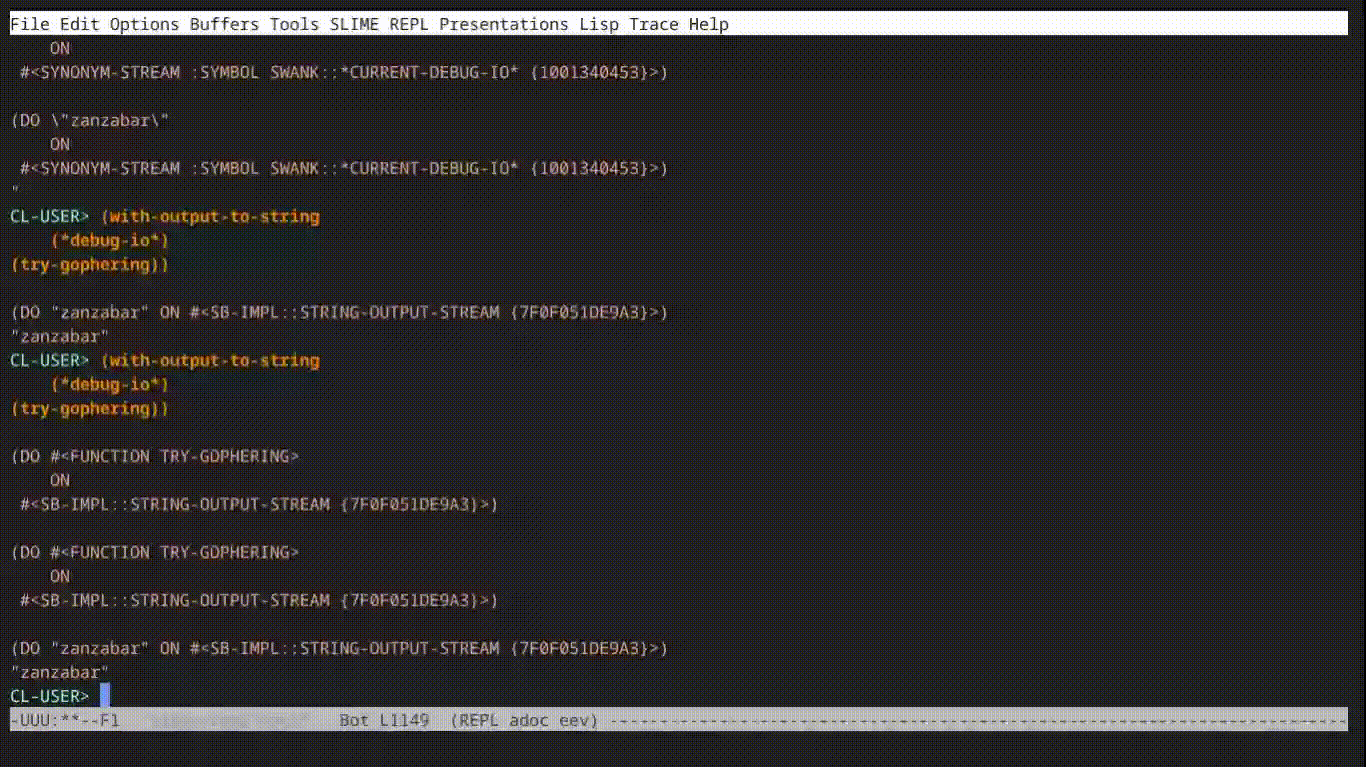Open the REPL menu in menu bar
This screenshot has width=1366, height=767.
409,24
